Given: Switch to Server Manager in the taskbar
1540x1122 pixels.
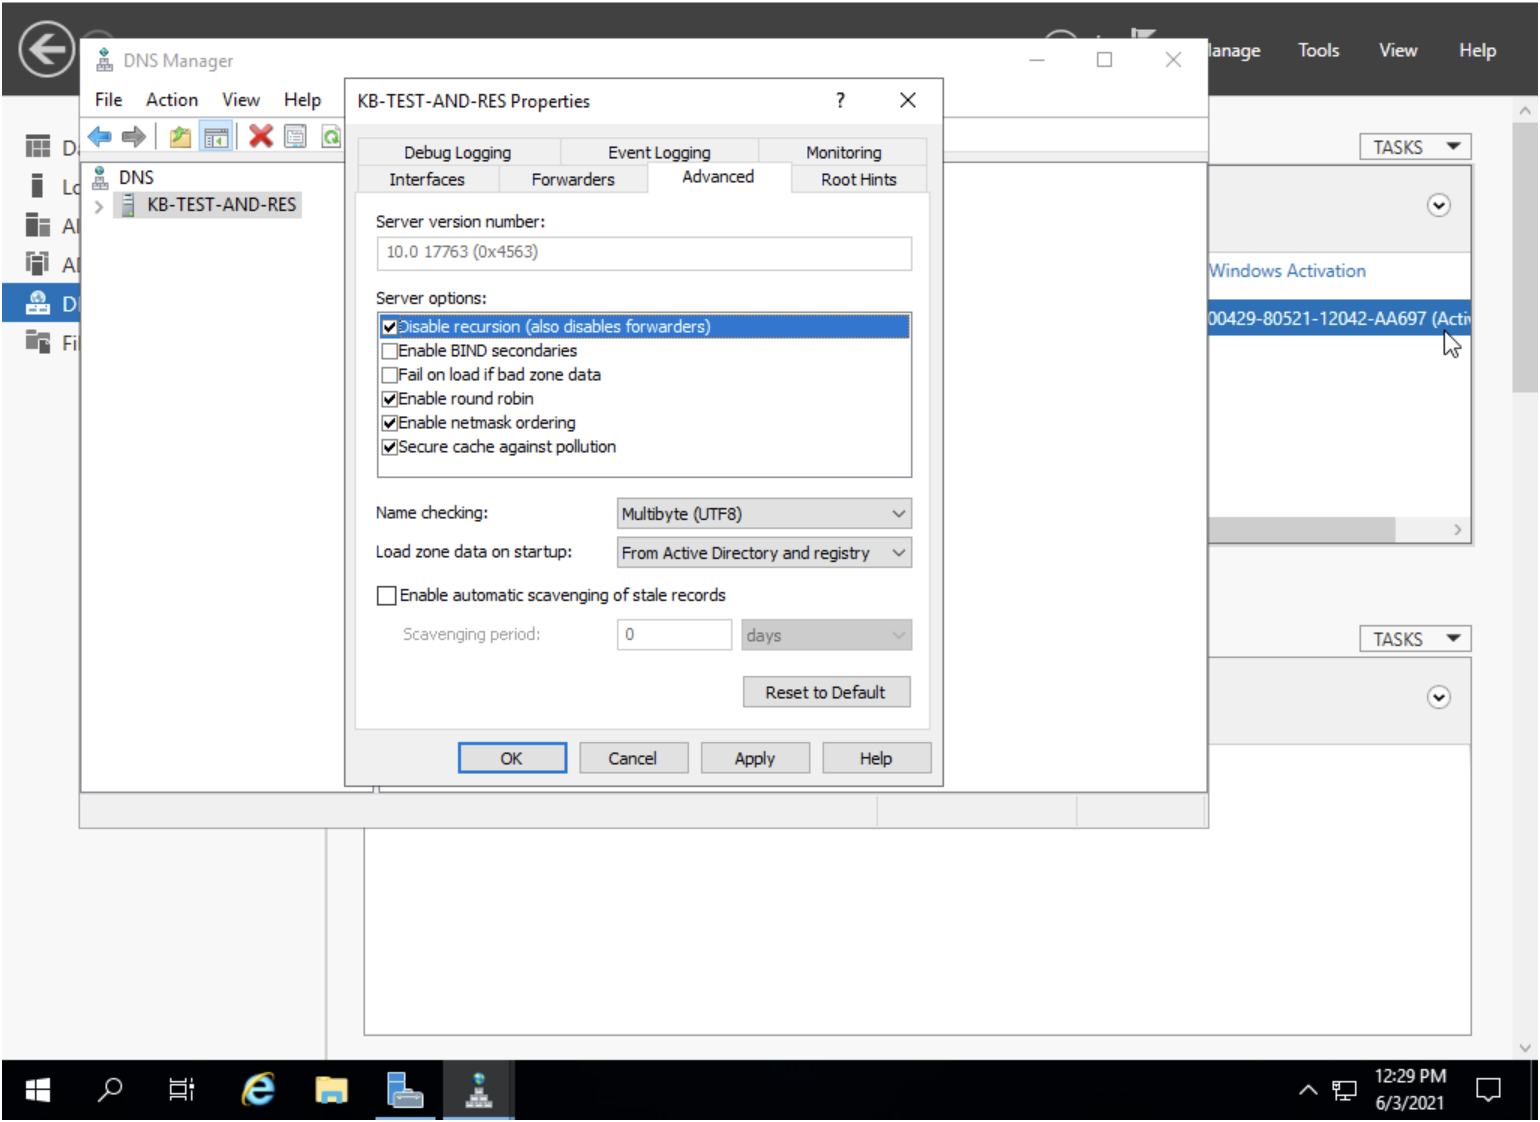Looking at the screenshot, I should click(405, 1090).
